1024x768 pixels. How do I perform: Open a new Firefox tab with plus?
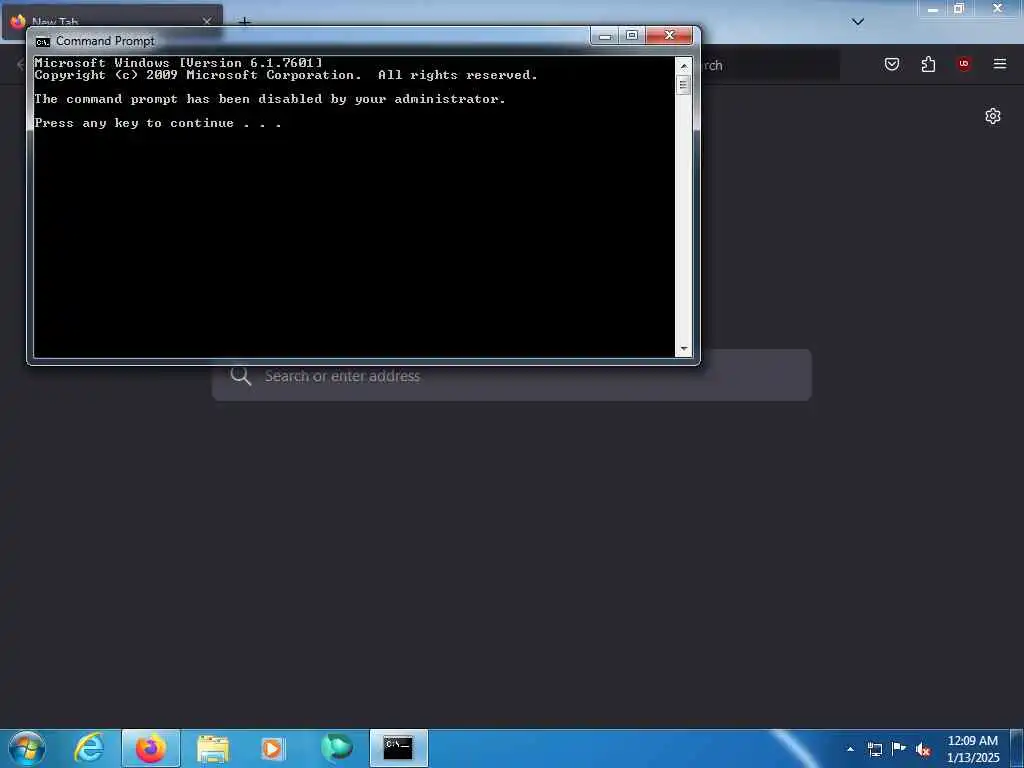pyautogui.click(x=244, y=21)
